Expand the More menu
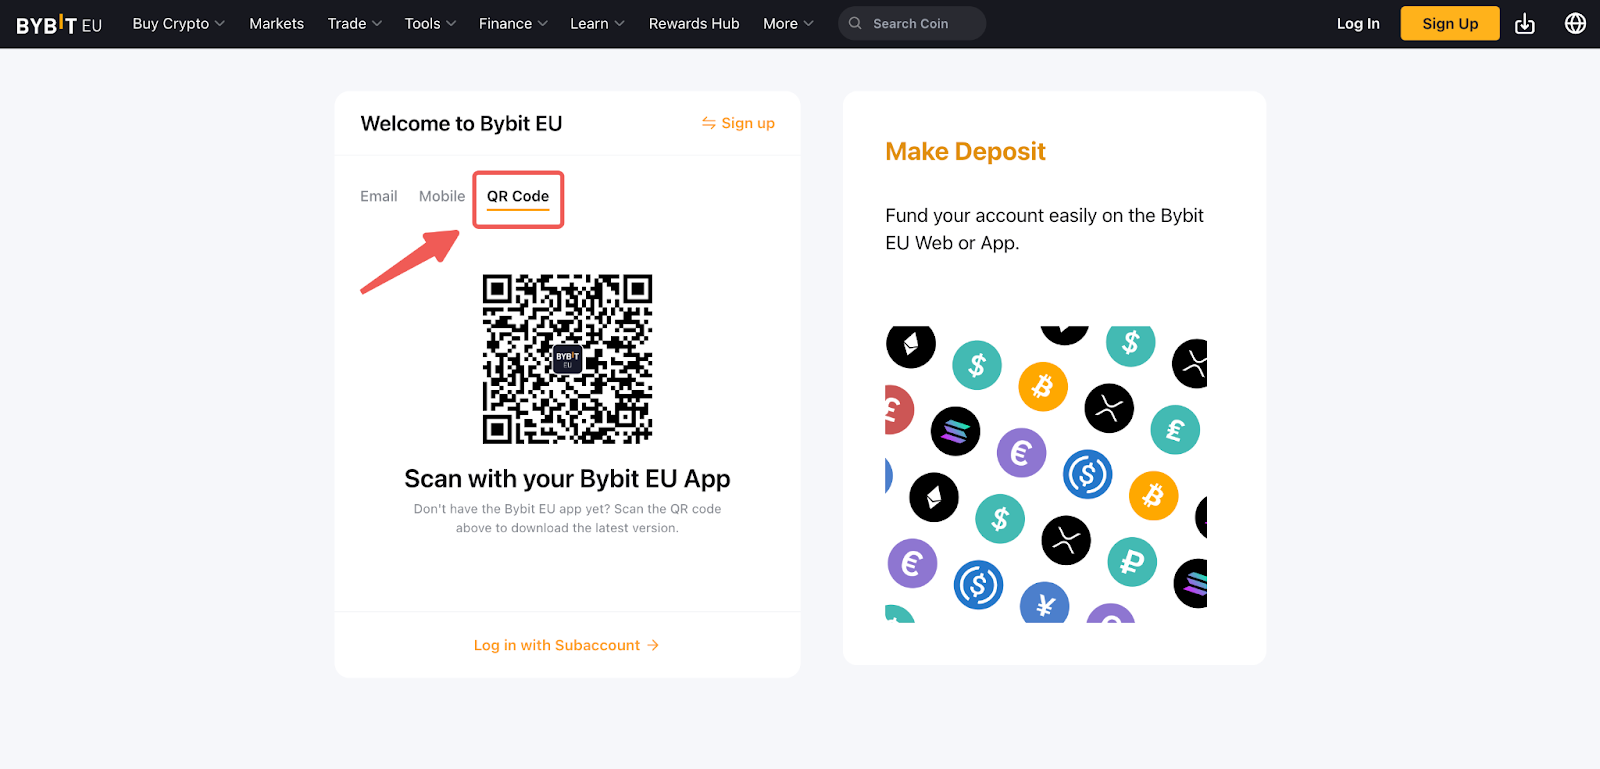Screen dimensions: 1600x769 click(x=788, y=24)
